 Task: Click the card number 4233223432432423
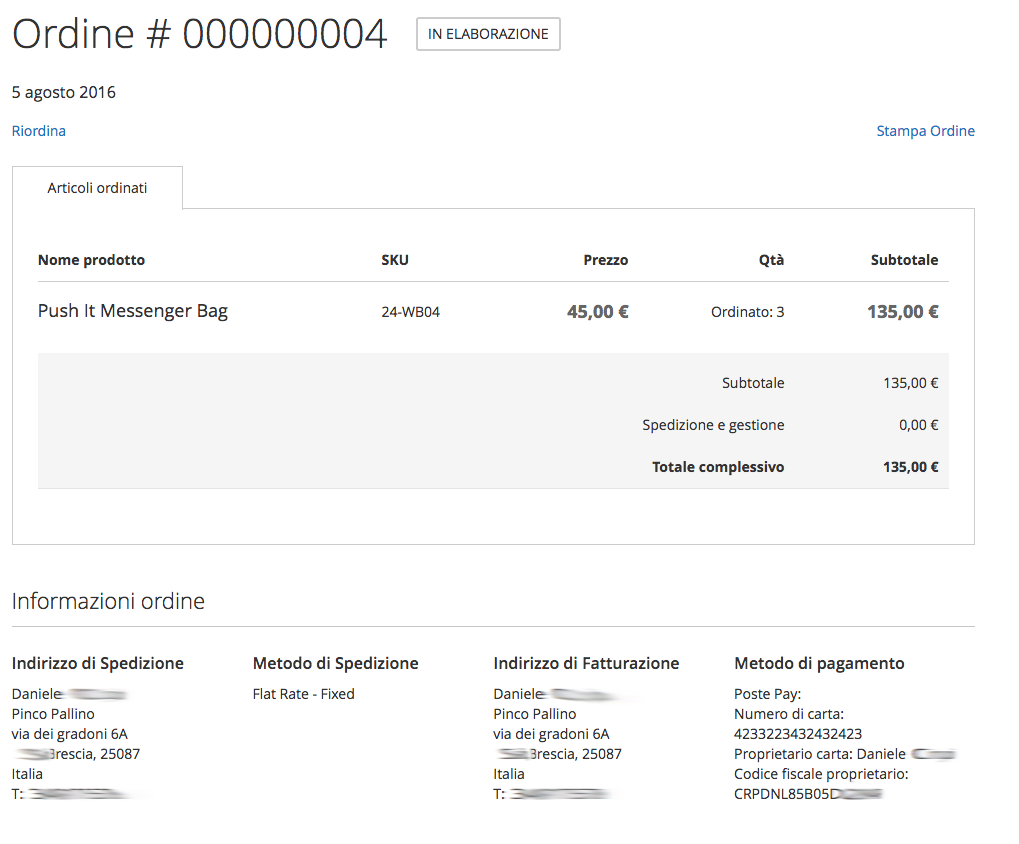click(x=798, y=734)
